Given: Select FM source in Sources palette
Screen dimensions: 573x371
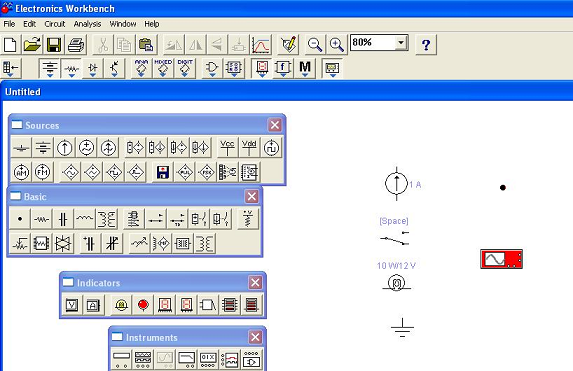Looking at the screenshot, I should [x=43, y=172].
